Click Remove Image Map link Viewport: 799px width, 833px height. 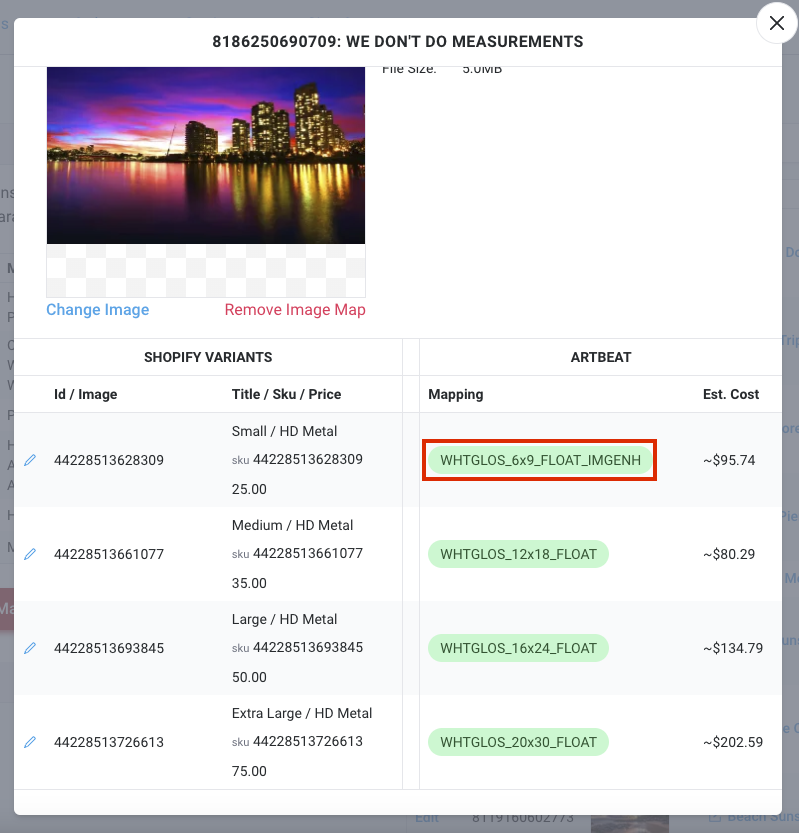point(295,310)
